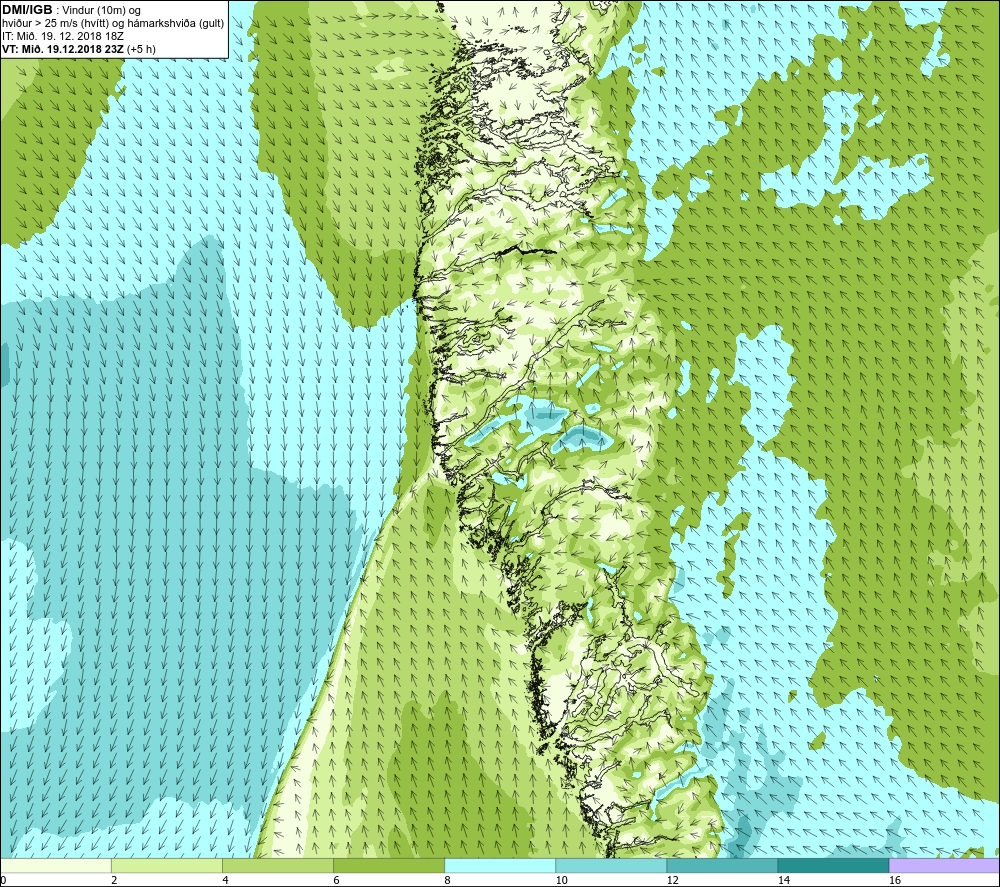Click the scale label "12"
Image resolution: width=1000 pixels, height=887 pixels.
coord(672,881)
